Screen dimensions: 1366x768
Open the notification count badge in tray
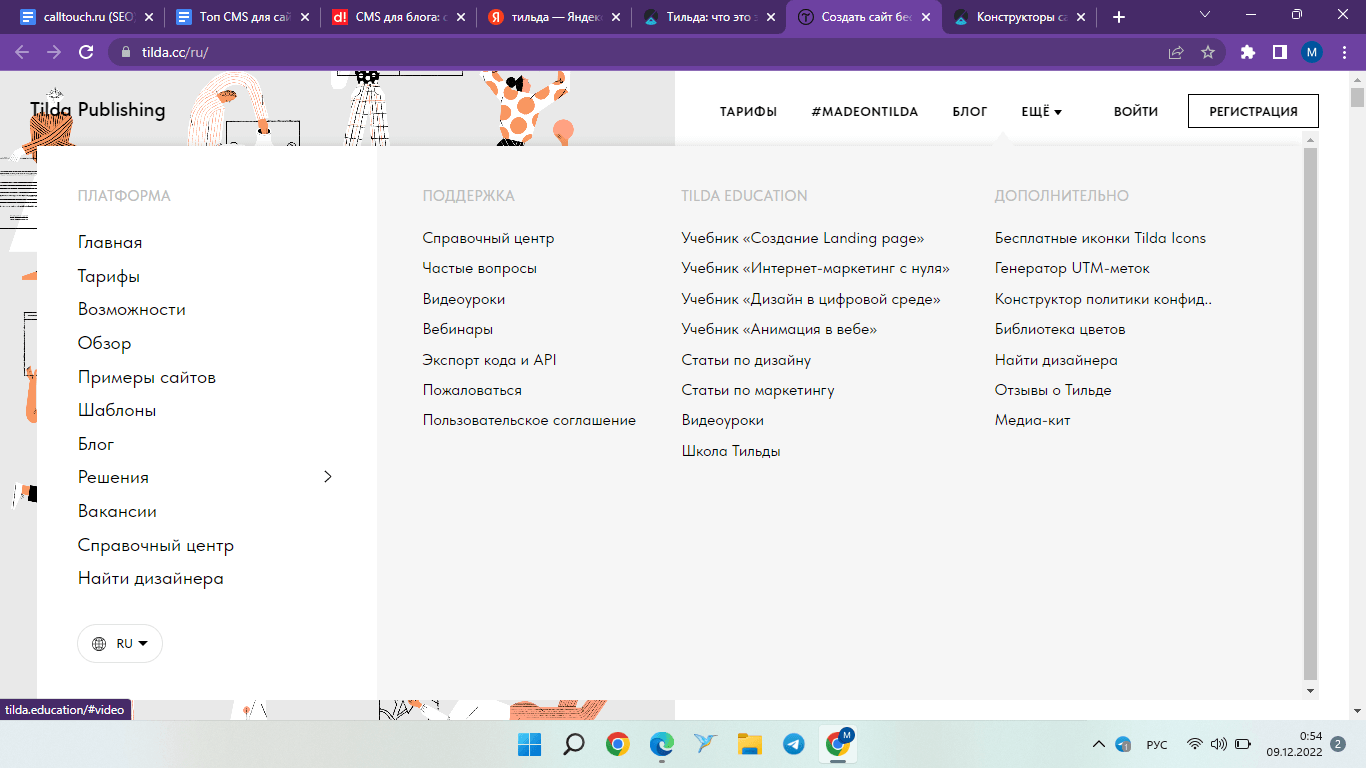1338,744
